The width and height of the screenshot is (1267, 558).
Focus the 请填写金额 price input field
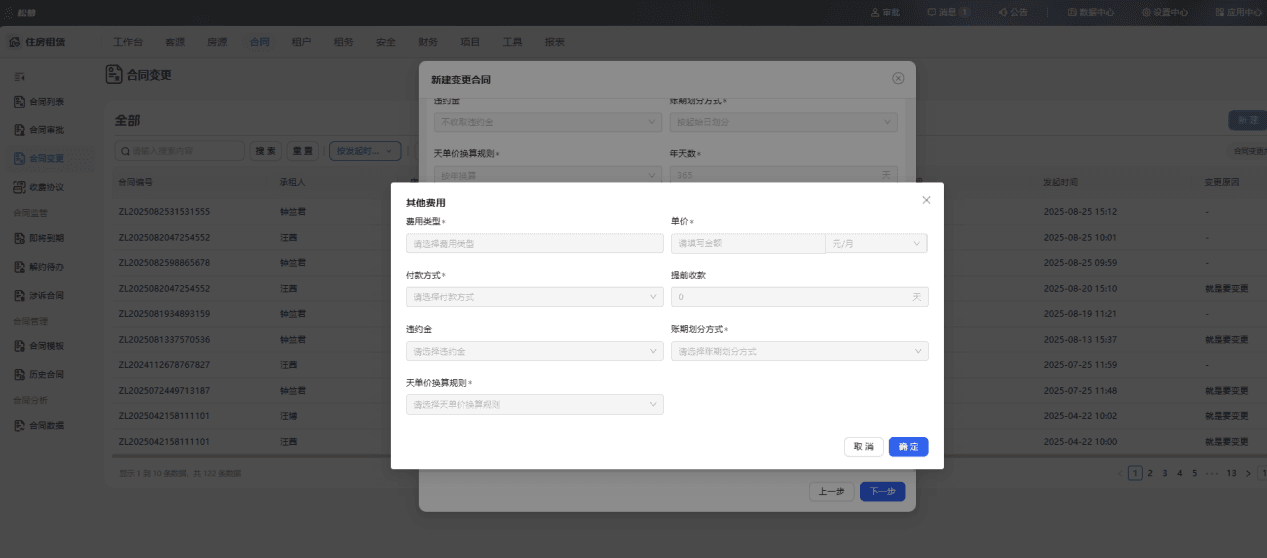747,243
